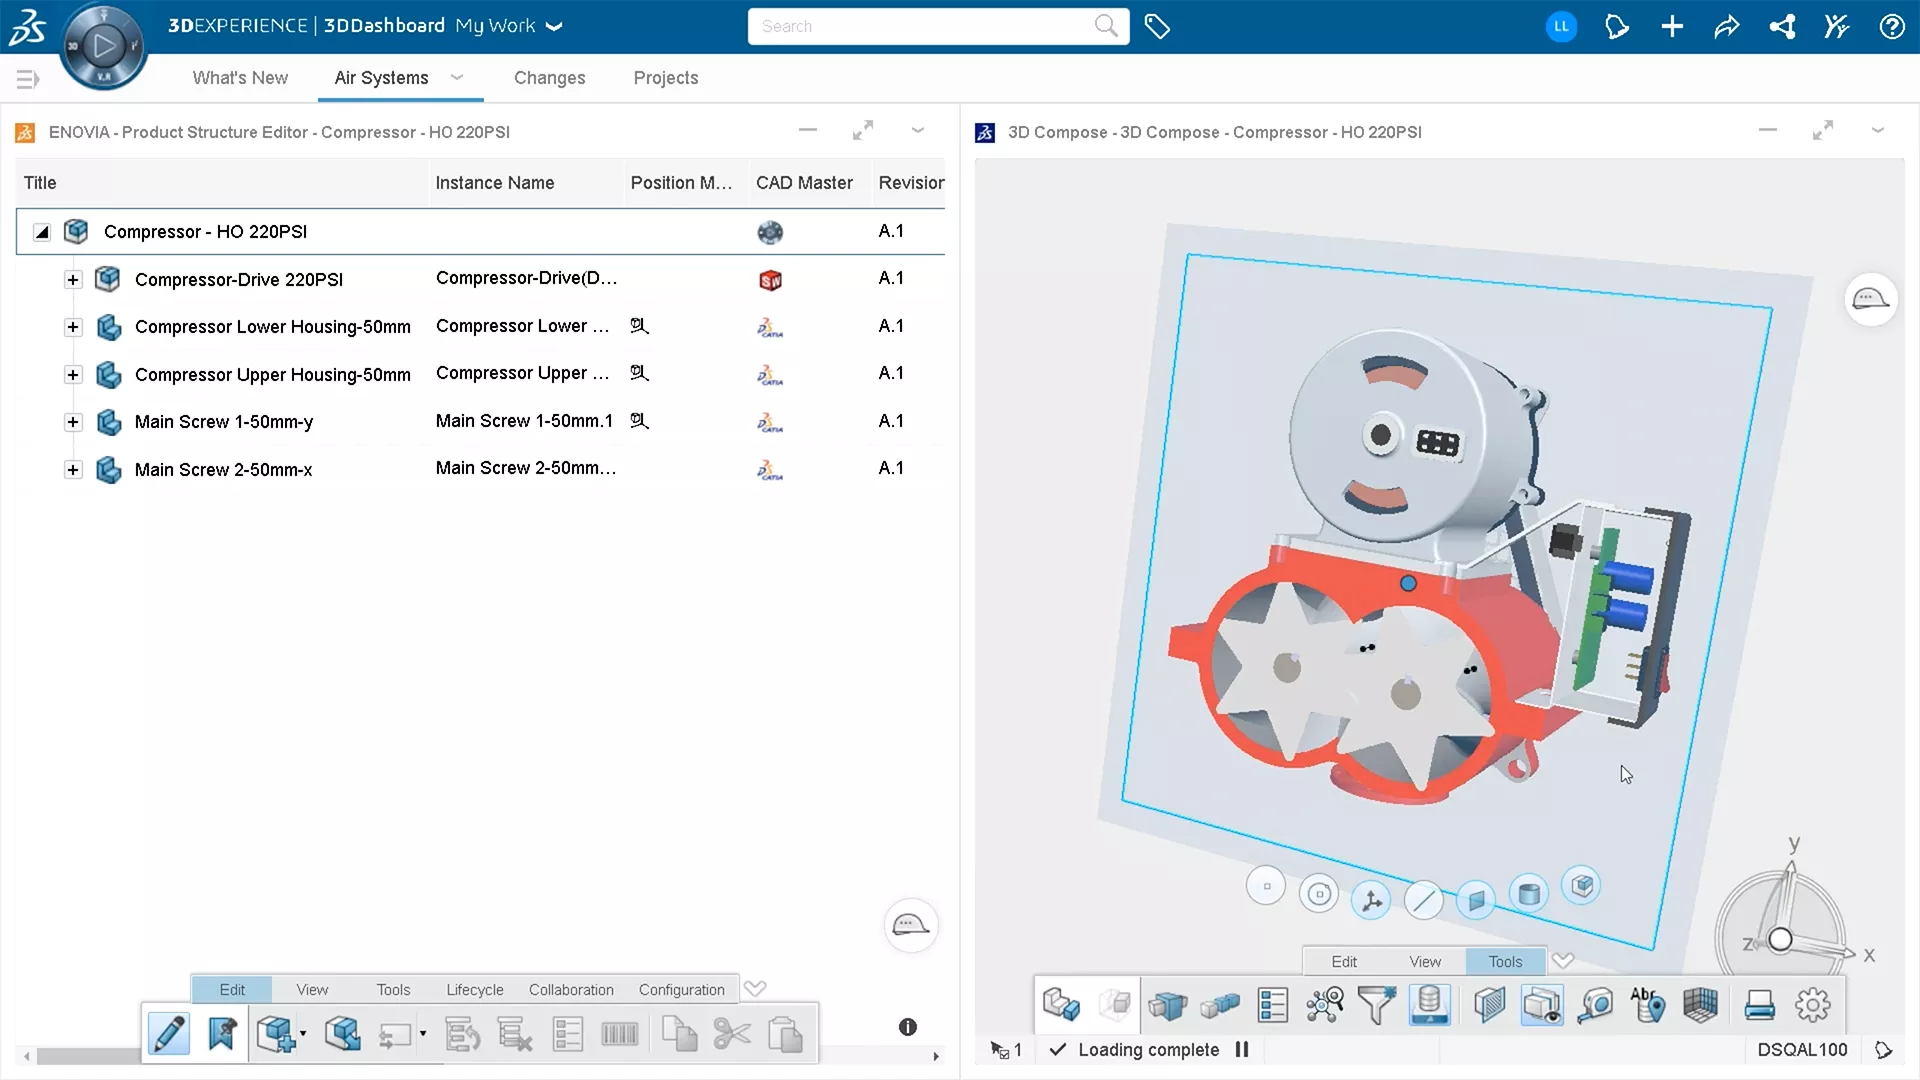Screen dimensions: 1920x1080
Task: Toggle the grid wall ambience icon
Action: click(x=1700, y=1005)
